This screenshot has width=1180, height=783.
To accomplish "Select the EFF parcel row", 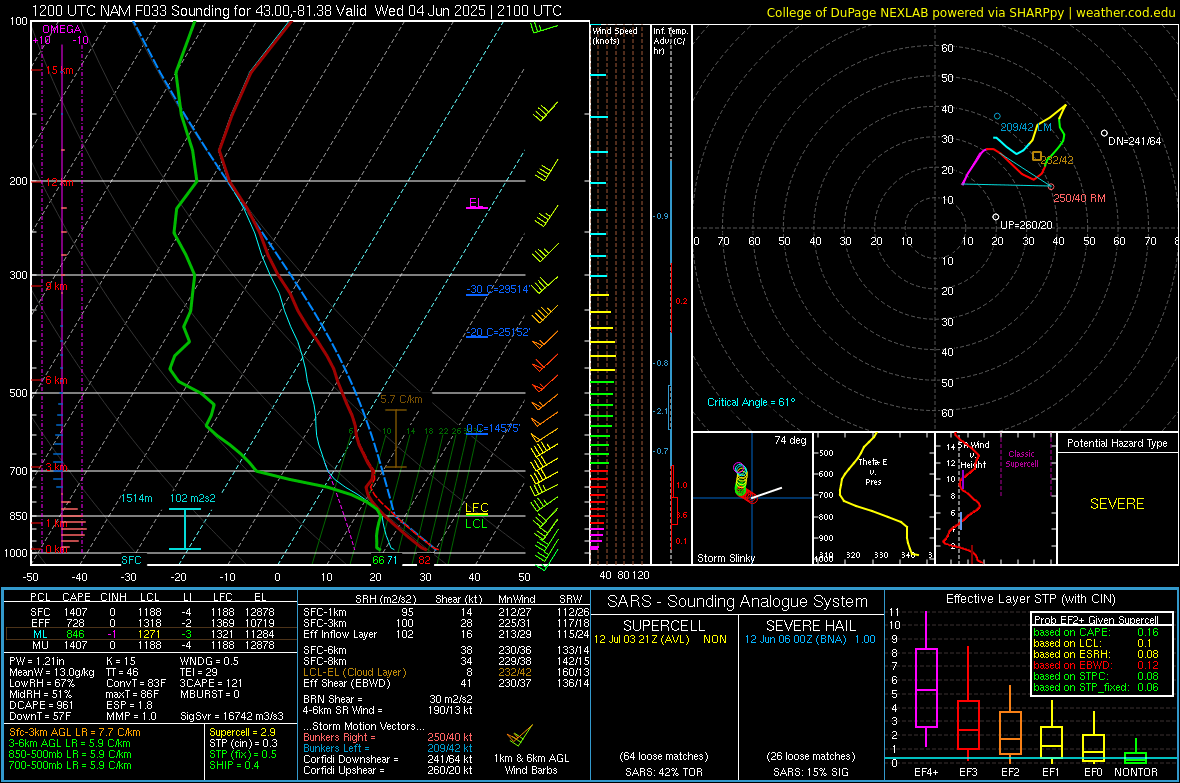I will pos(151,623).
